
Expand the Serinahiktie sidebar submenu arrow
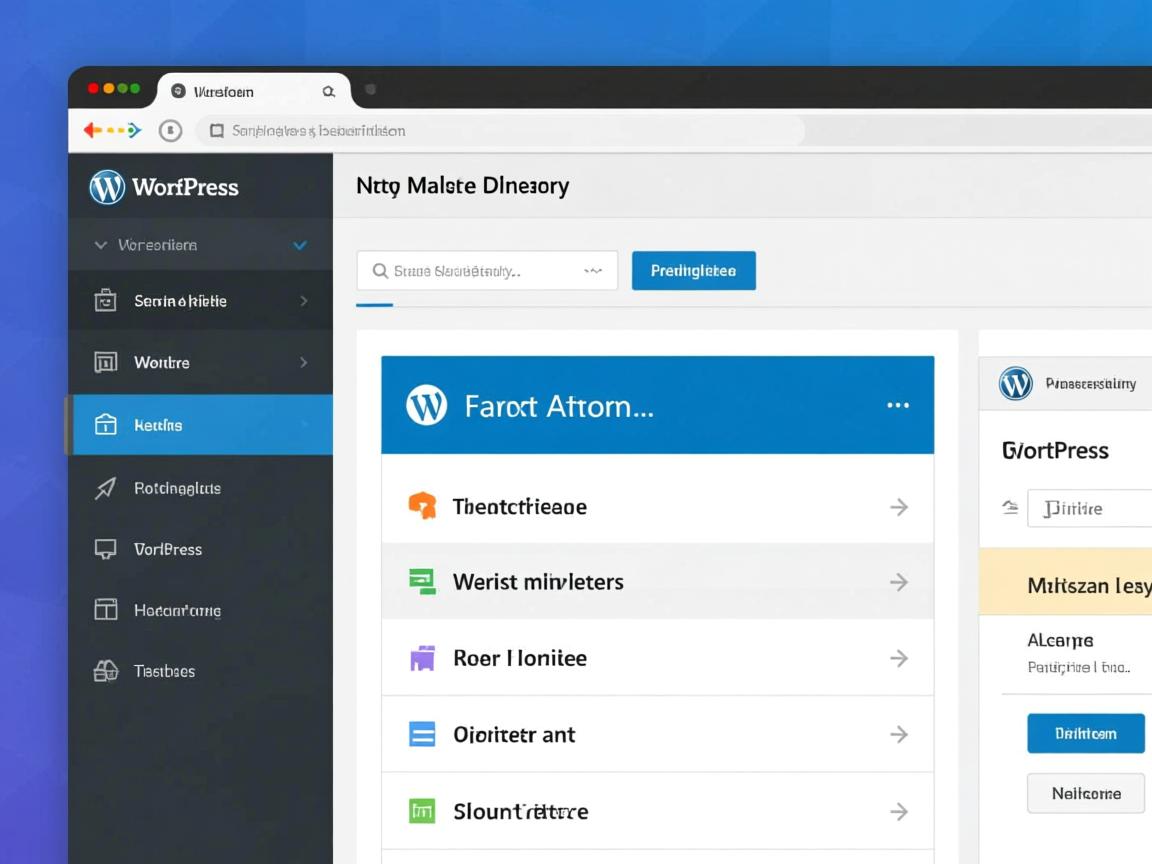point(304,301)
